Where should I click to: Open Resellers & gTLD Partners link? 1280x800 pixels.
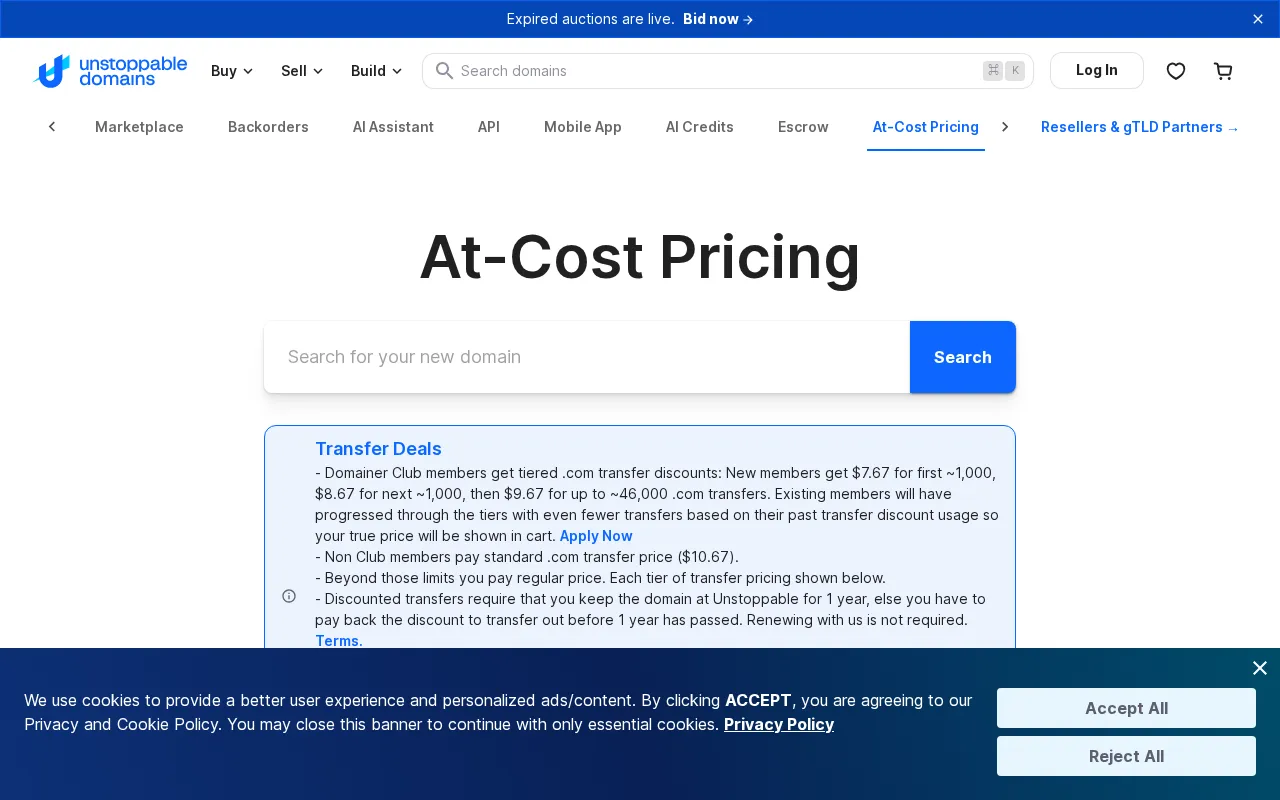[1140, 127]
